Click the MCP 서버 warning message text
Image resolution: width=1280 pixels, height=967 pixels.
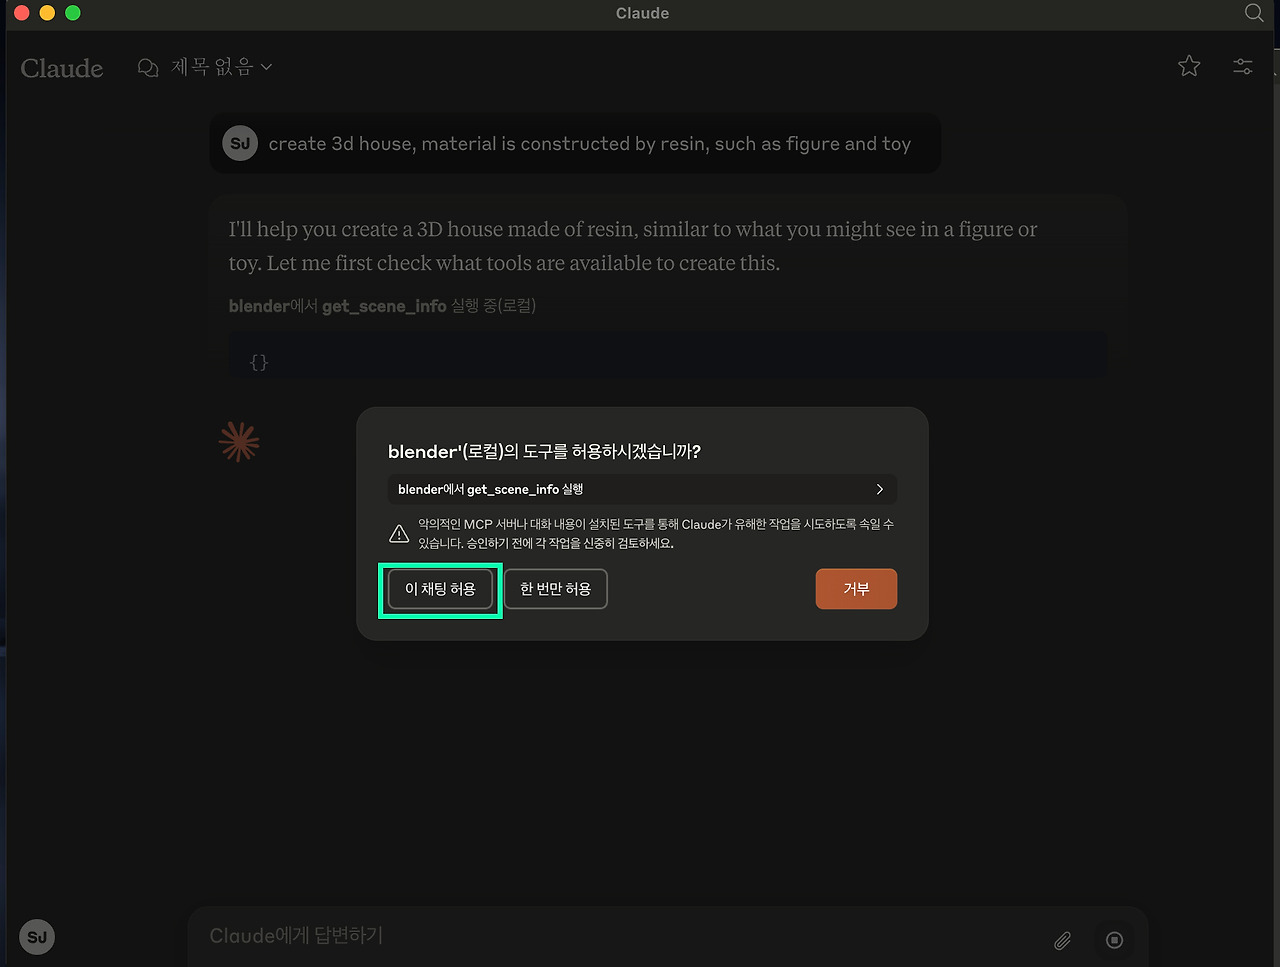(x=656, y=534)
